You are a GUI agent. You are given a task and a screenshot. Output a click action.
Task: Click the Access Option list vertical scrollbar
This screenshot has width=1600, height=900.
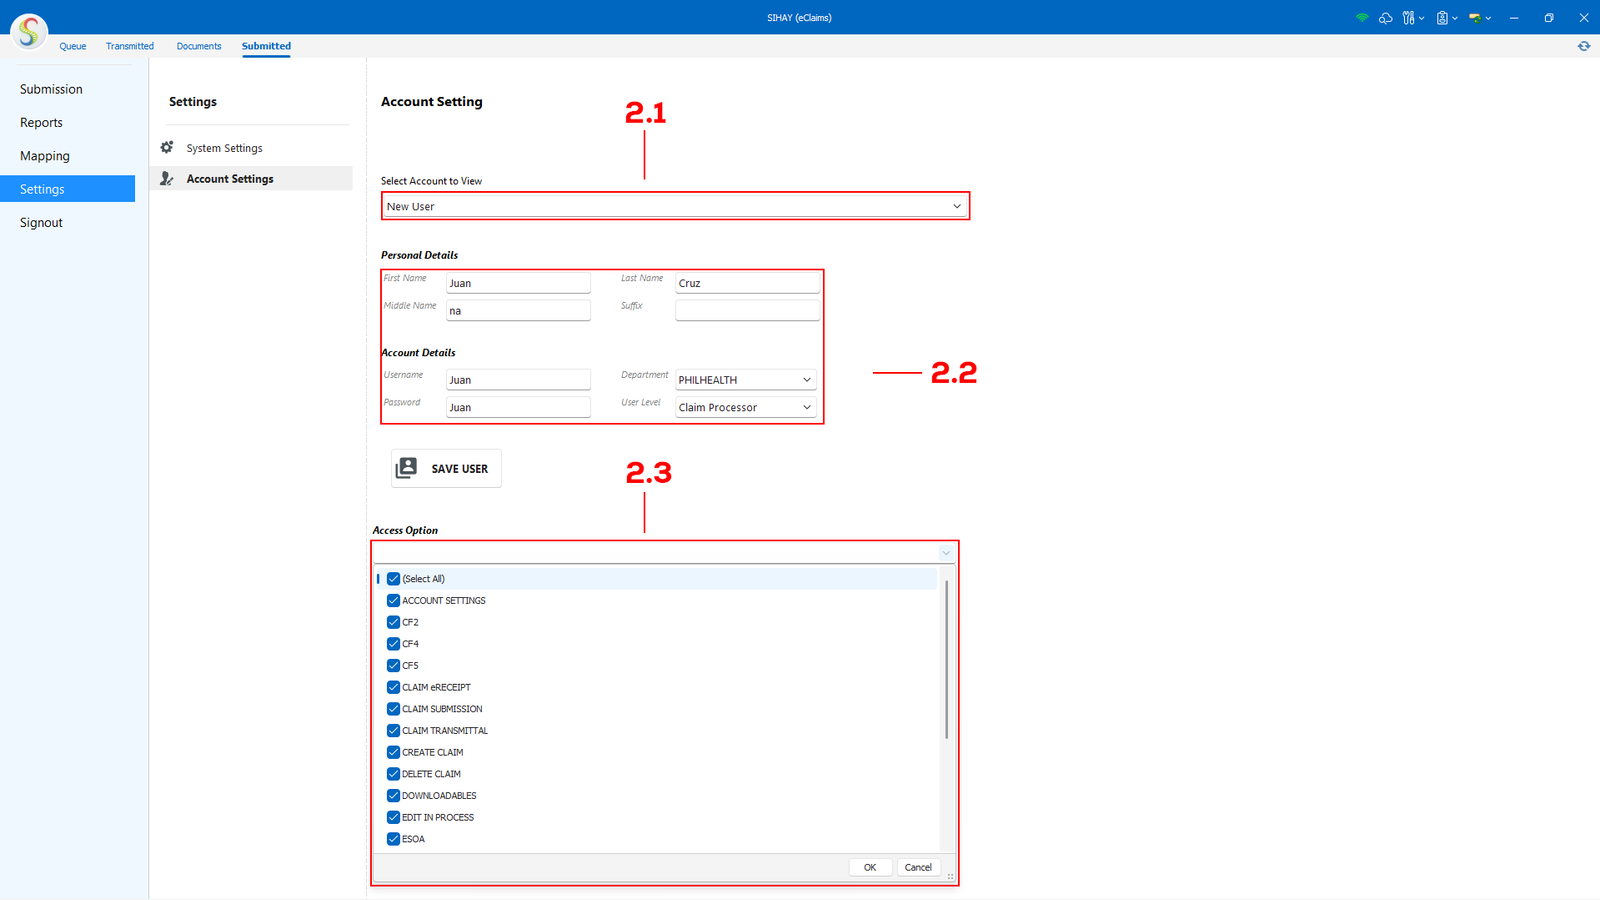(x=946, y=660)
